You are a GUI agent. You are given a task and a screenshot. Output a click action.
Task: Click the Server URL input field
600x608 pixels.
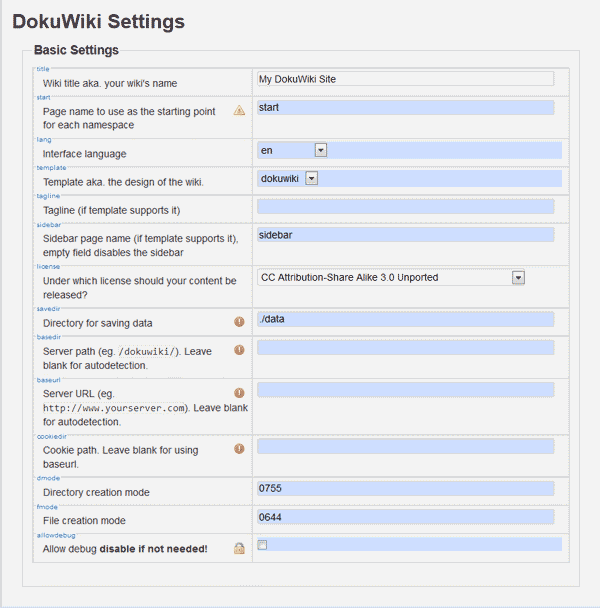tap(405, 389)
